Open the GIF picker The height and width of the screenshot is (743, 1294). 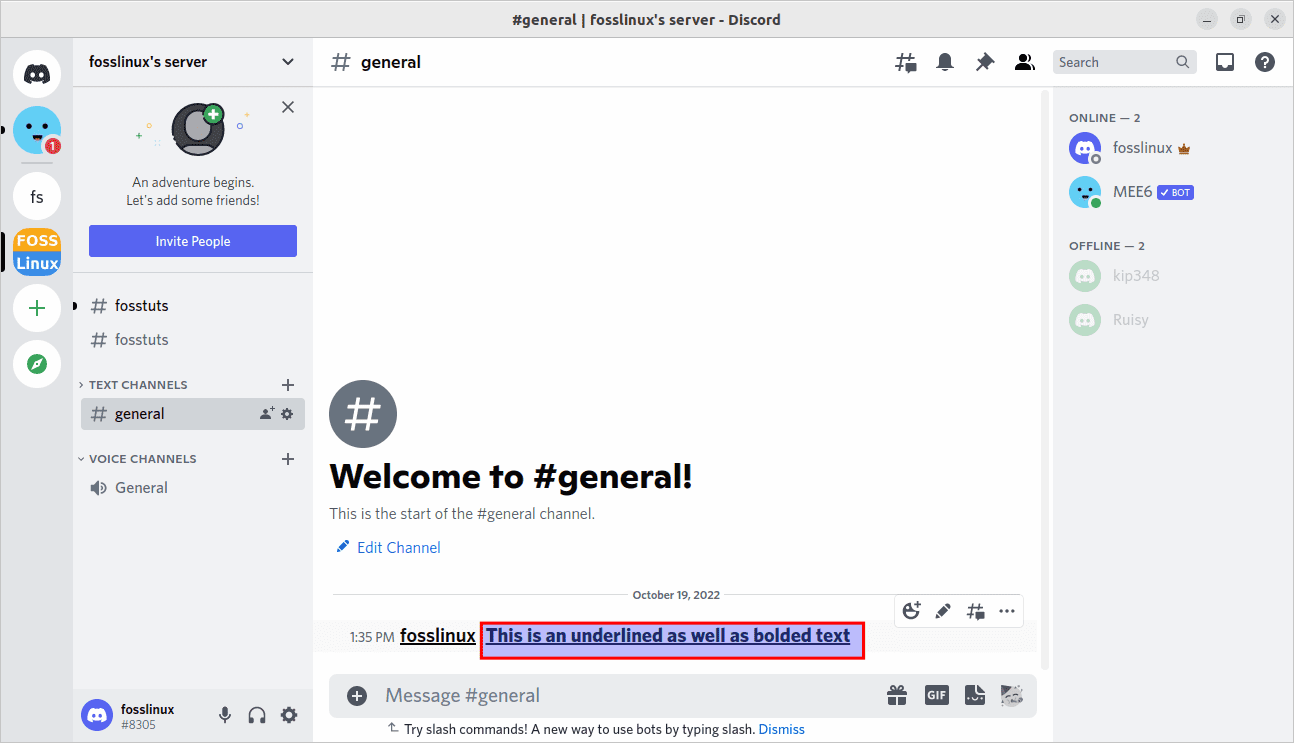(936, 695)
